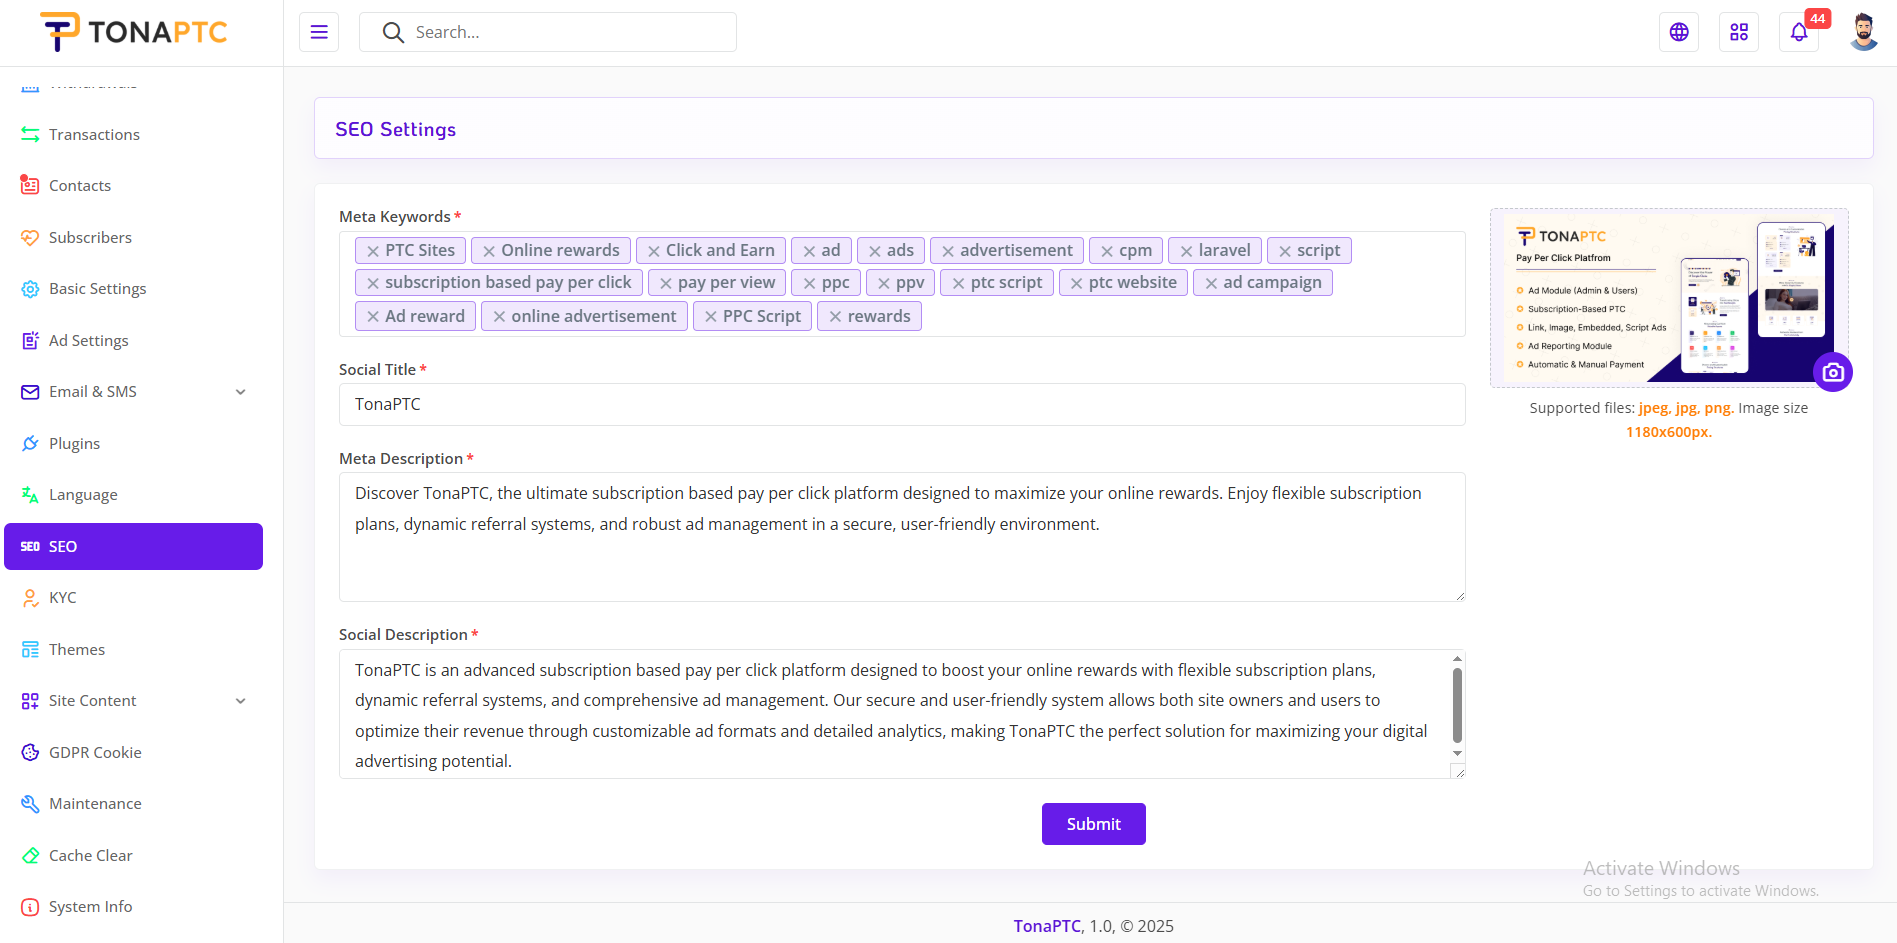The height and width of the screenshot is (943, 1897).
Task: Remove the 'online advertisement' keyword tag
Action: point(499,316)
